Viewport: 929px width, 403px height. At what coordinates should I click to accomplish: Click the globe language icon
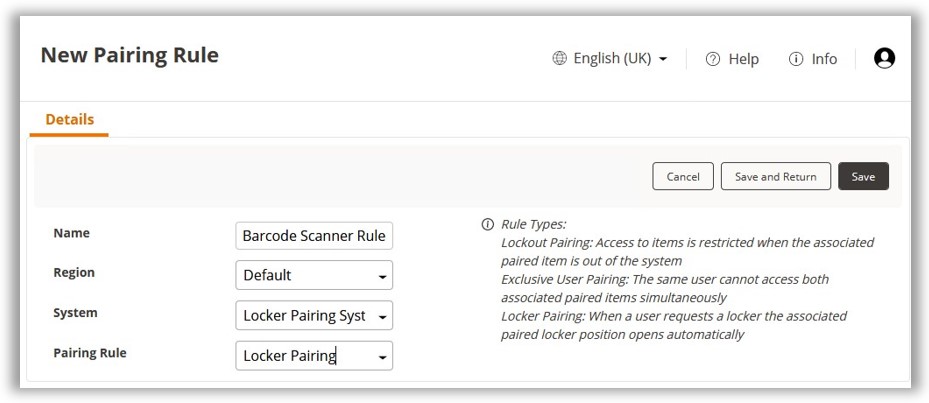tap(560, 59)
